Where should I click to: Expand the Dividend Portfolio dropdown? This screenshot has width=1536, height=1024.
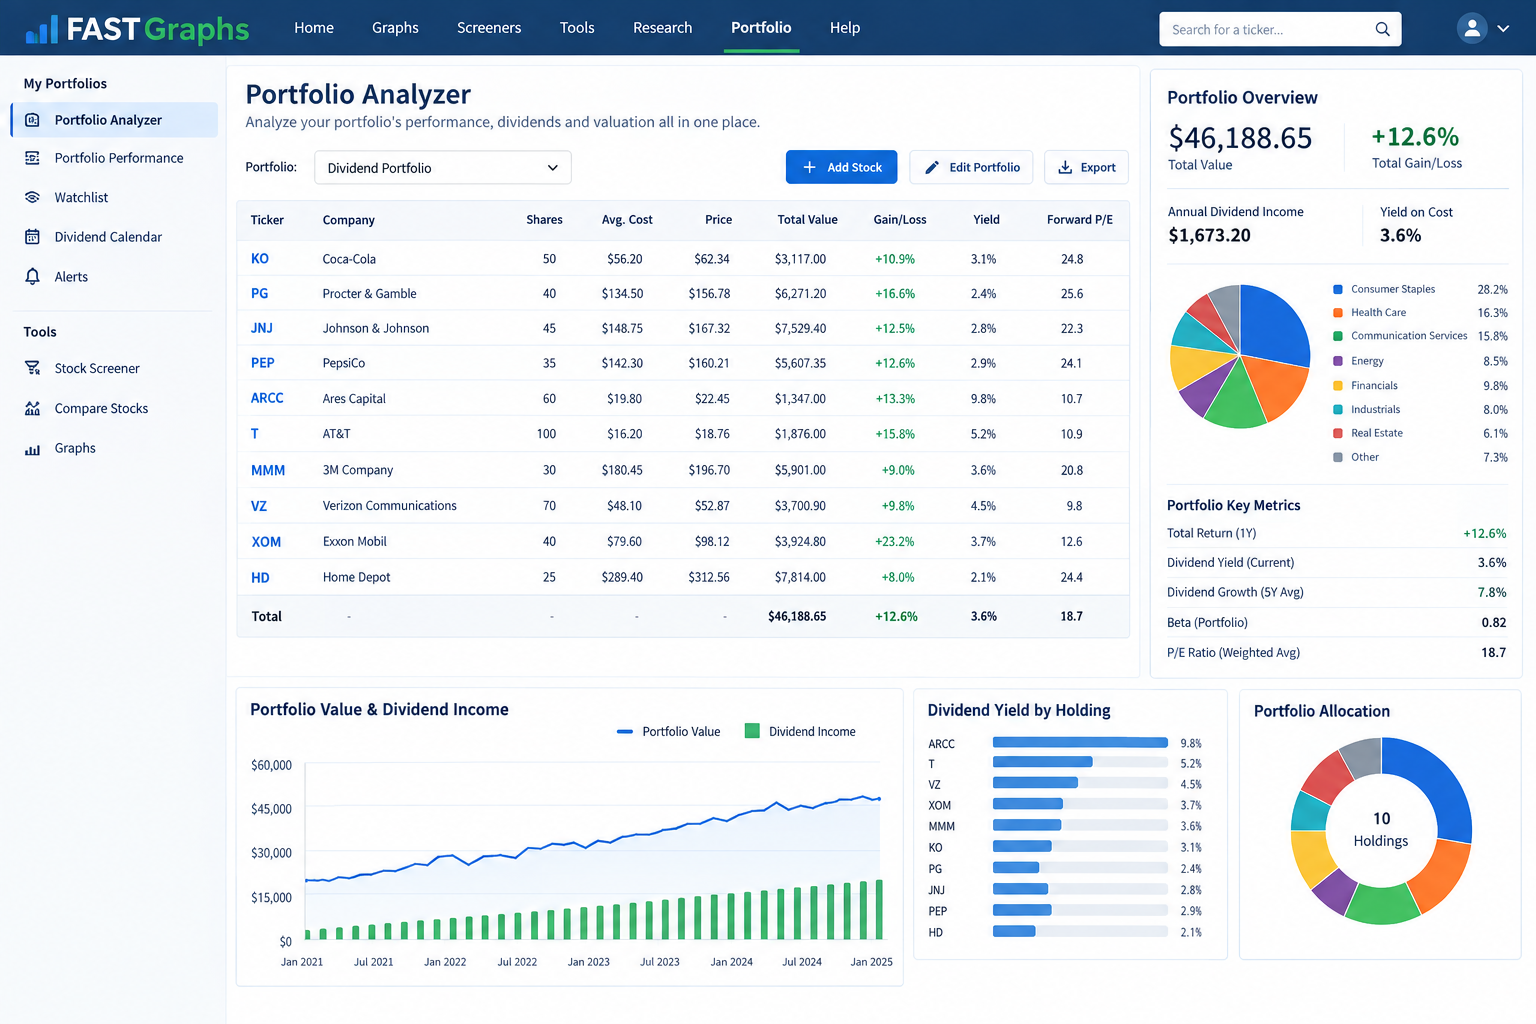tap(443, 168)
